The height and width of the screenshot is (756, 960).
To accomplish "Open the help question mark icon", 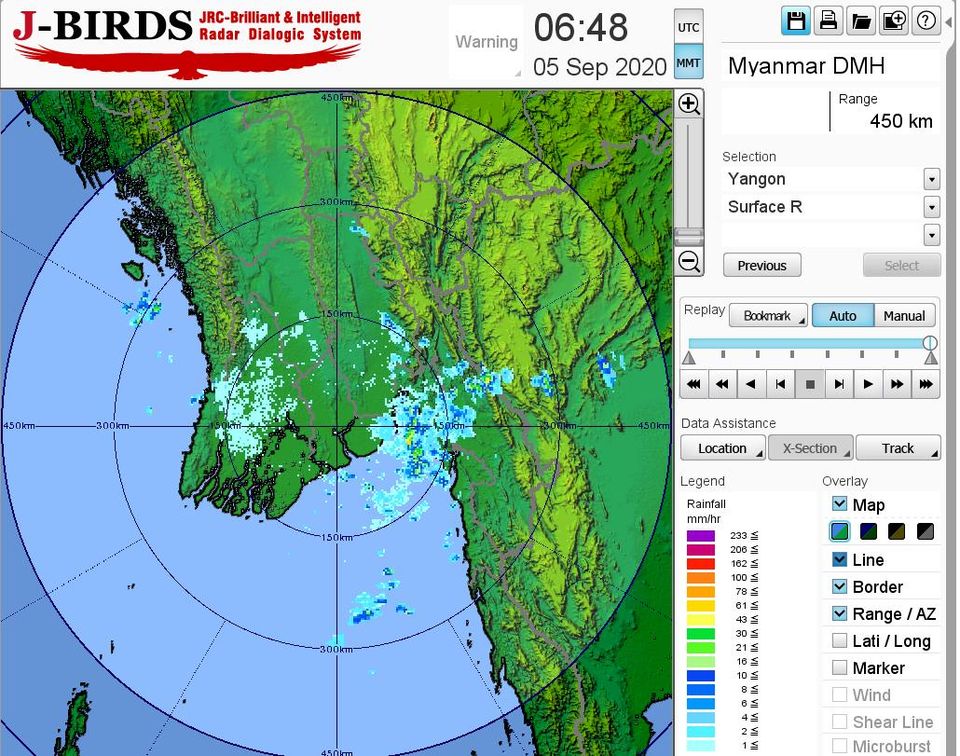I will coord(926,21).
